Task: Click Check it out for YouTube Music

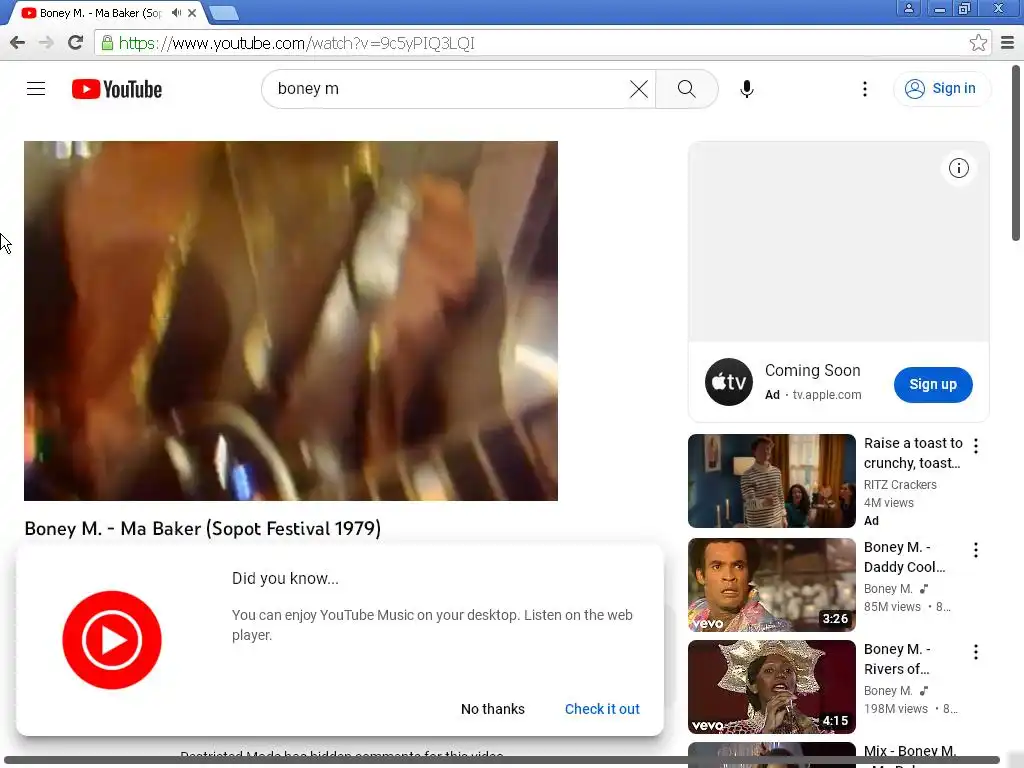Action: (x=602, y=709)
